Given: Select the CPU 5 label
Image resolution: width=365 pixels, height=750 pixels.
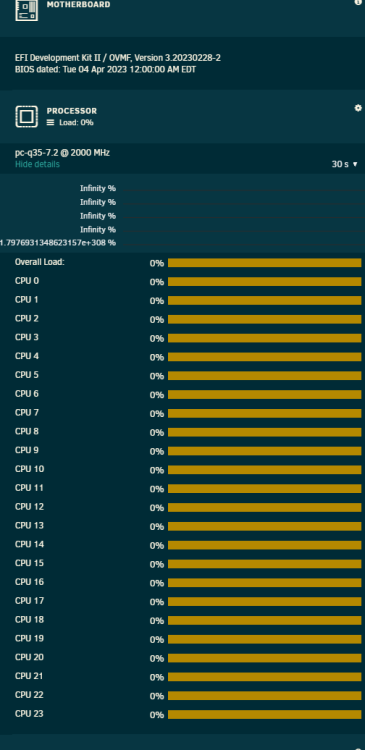Looking at the screenshot, I should [27, 375].
